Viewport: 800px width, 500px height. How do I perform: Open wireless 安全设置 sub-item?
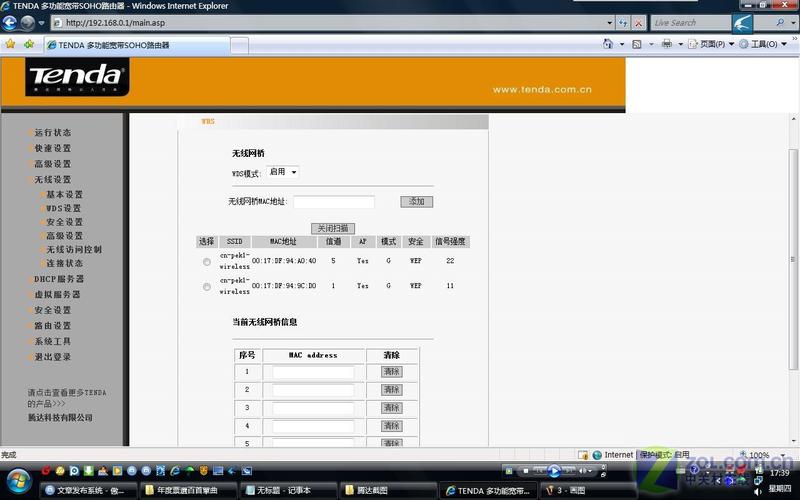[64, 222]
